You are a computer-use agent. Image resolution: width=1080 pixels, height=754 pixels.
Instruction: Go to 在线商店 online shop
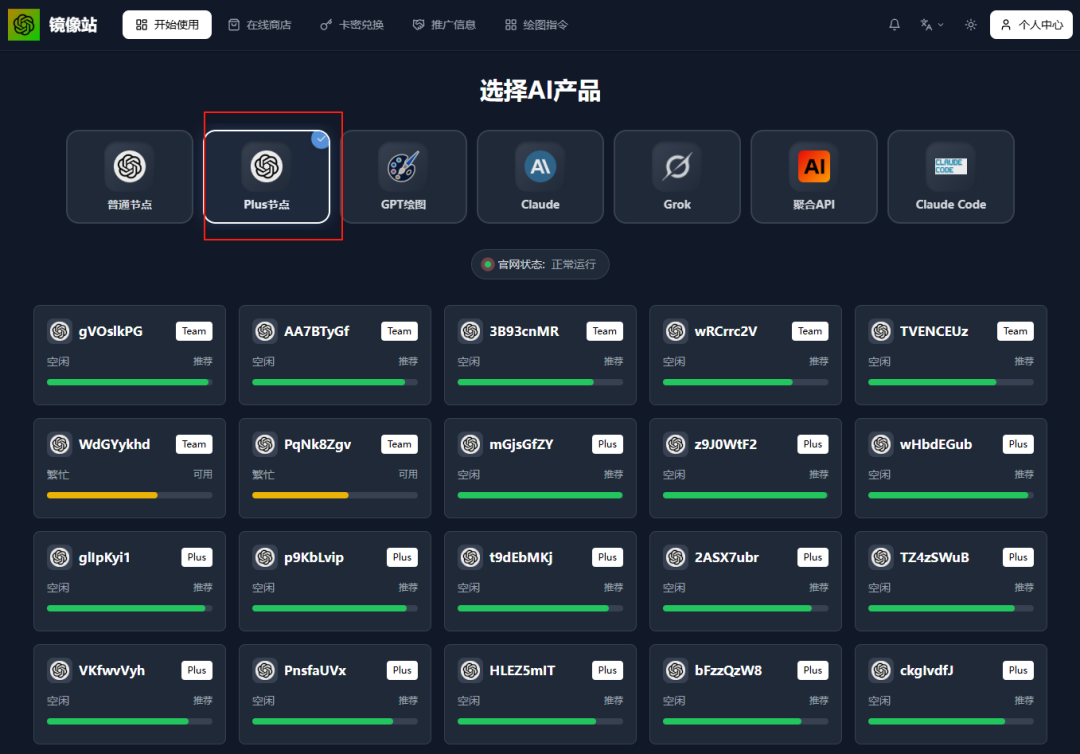coord(260,25)
